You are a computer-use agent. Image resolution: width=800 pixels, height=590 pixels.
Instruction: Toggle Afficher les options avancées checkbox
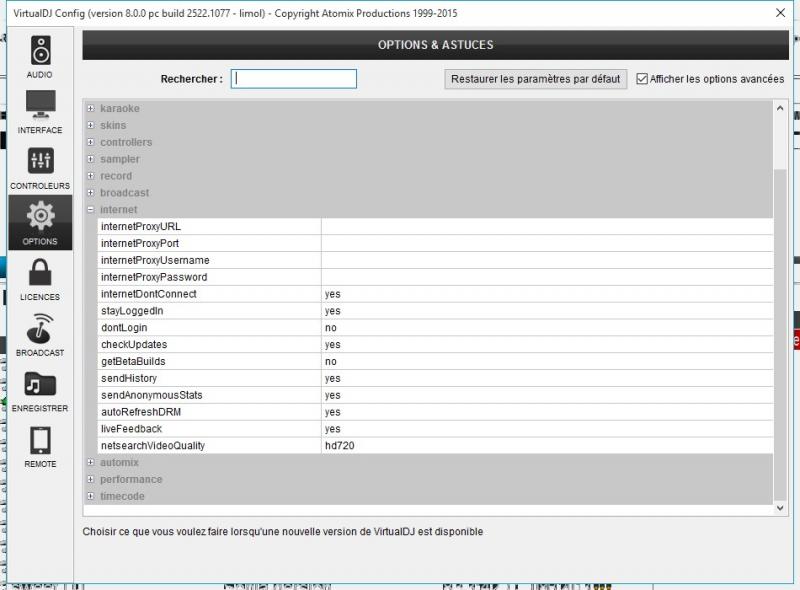pyautogui.click(x=642, y=79)
